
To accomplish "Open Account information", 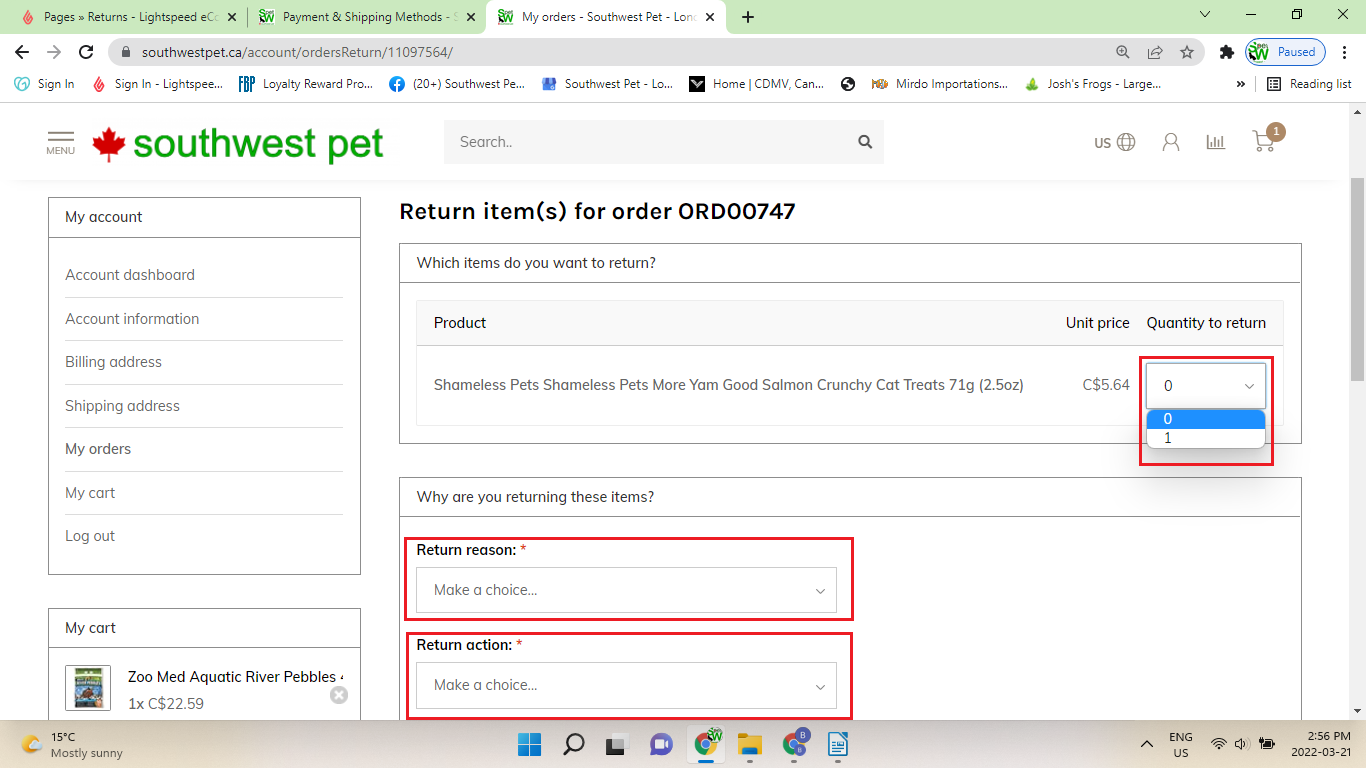I will coord(132,319).
